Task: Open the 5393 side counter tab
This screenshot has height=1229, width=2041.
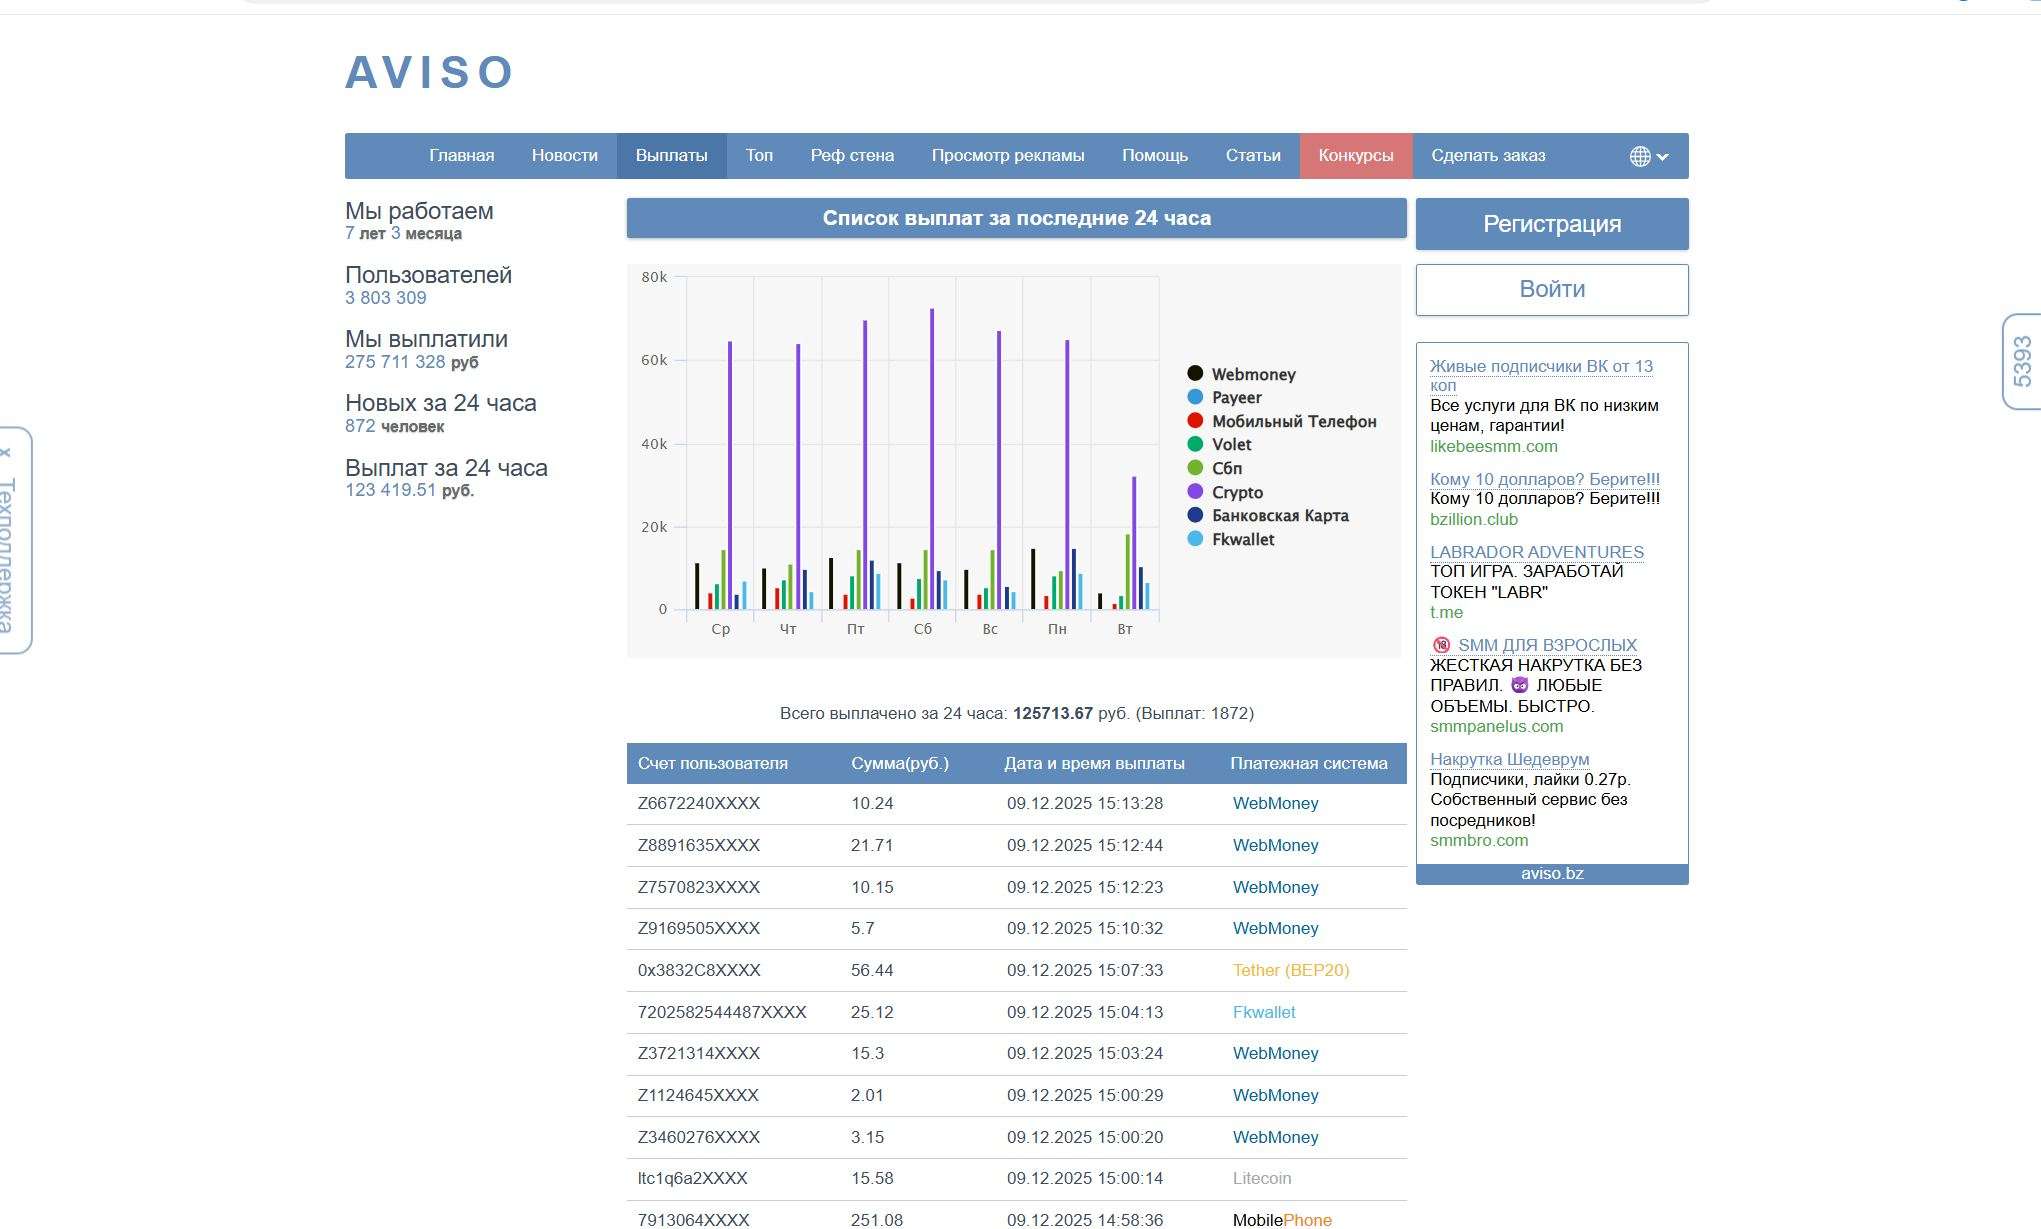Action: [2021, 361]
